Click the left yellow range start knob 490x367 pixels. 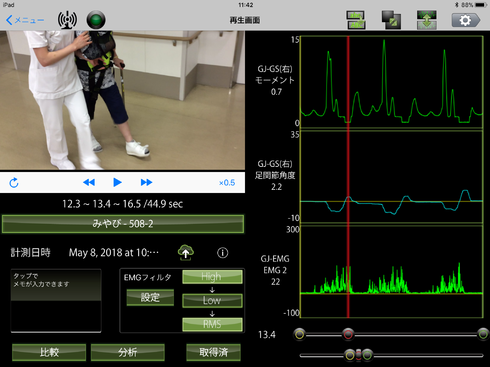tap(299, 334)
